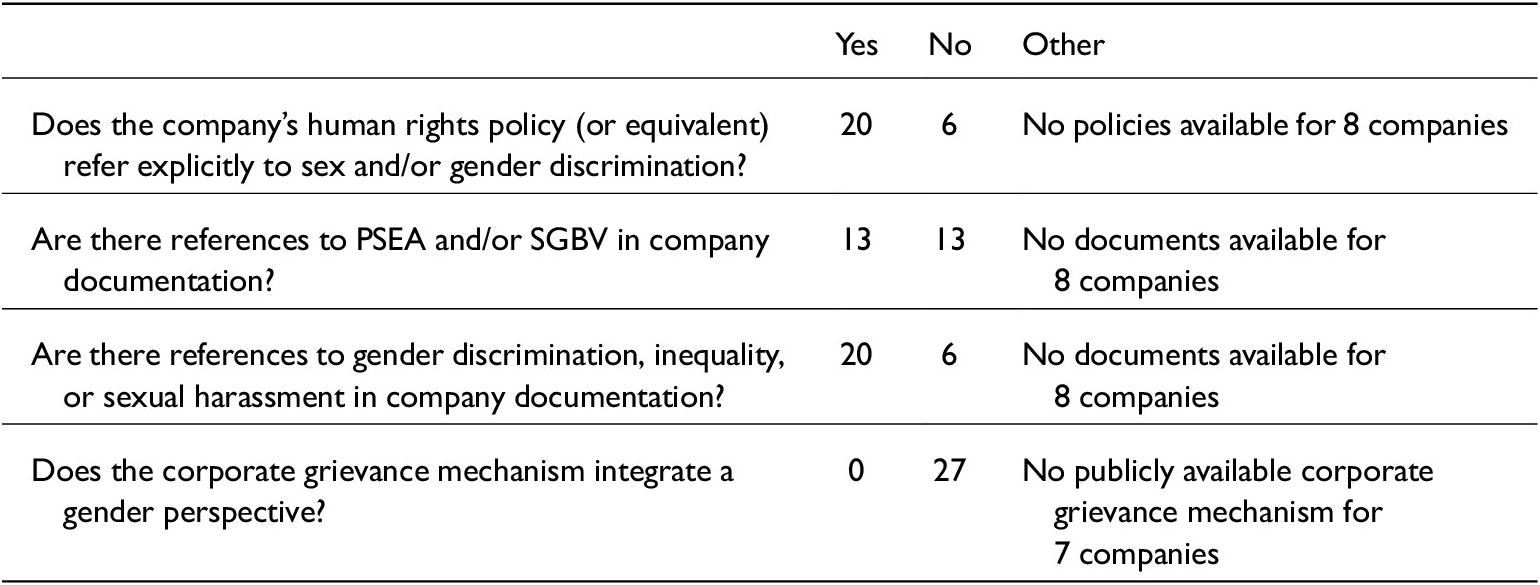Screen dimensions: 1540x585
Task: Click the Yes value 0 in grievance row
Action: point(856,470)
